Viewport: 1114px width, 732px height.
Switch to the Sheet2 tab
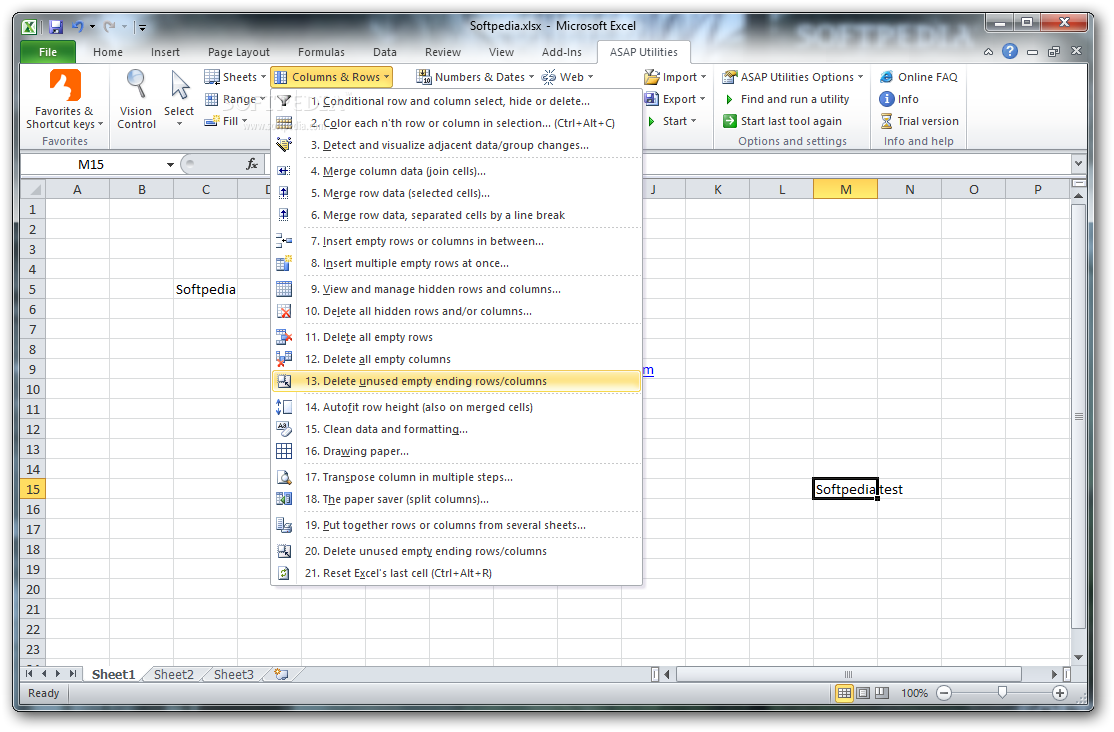click(x=173, y=674)
